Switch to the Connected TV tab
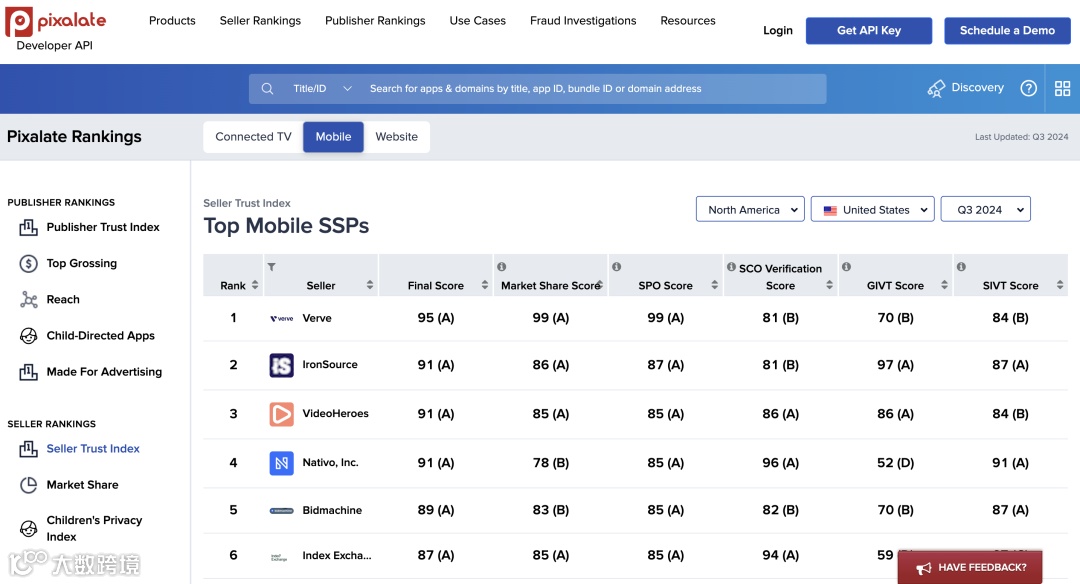Screen dimensions: 1080x584 click(253, 136)
